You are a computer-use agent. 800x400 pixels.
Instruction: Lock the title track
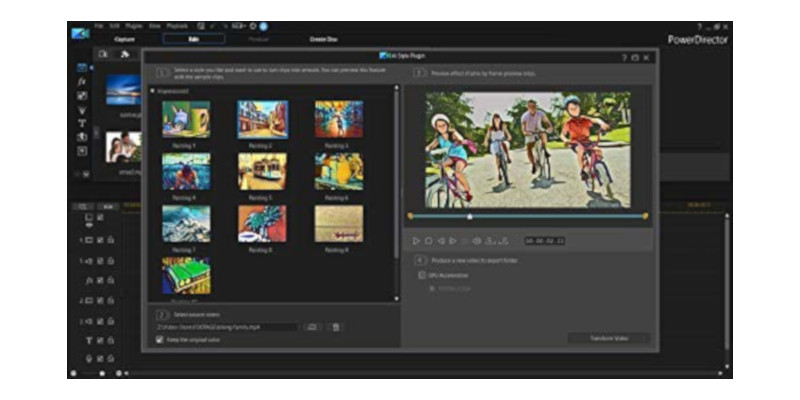click(110, 340)
